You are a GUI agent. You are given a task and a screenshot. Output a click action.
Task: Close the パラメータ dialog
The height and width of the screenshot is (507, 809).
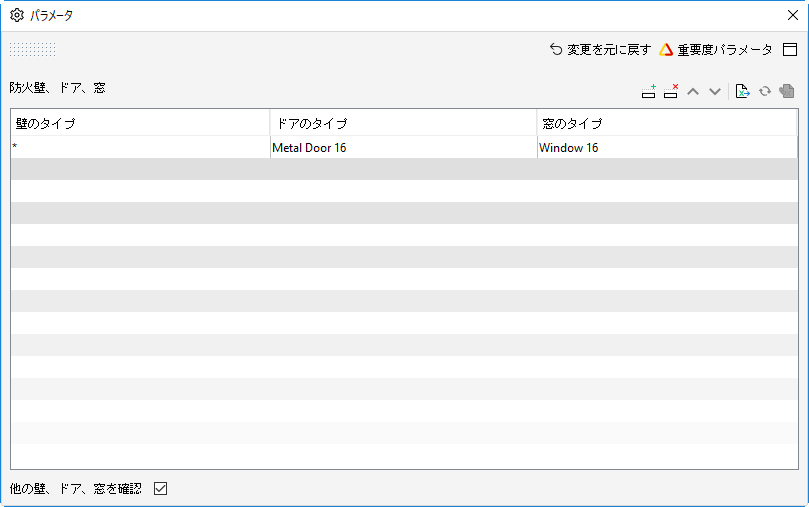click(x=793, y=15)
